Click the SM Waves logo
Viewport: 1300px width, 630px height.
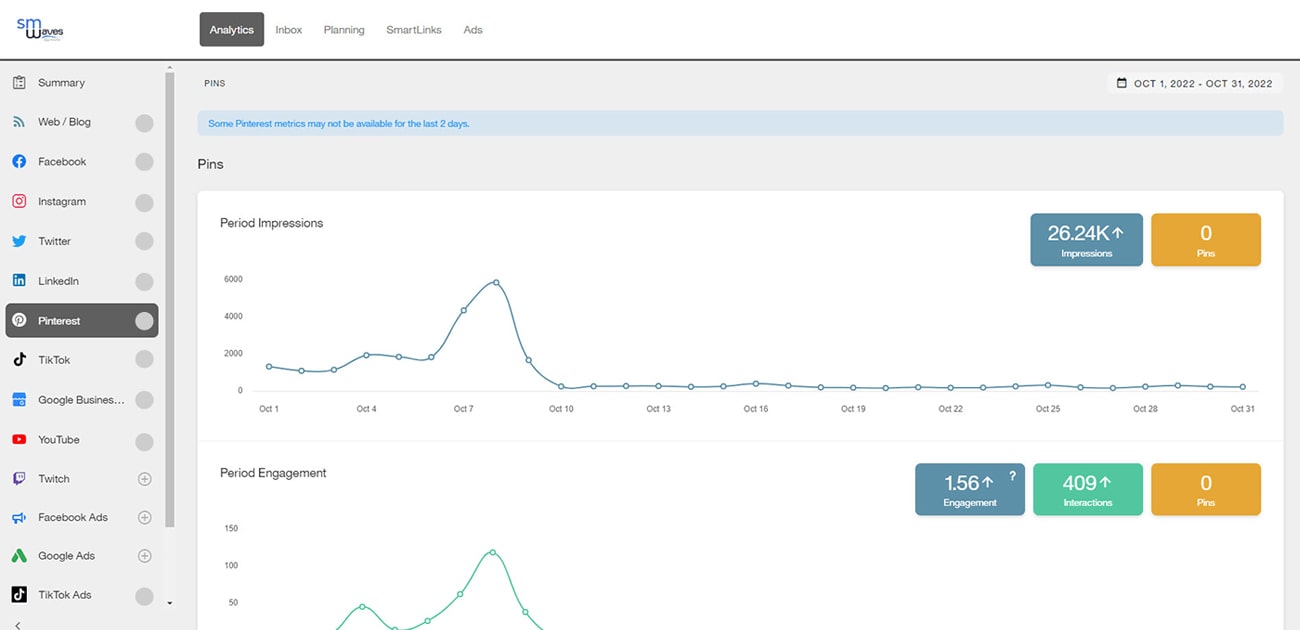pos(40,29)
